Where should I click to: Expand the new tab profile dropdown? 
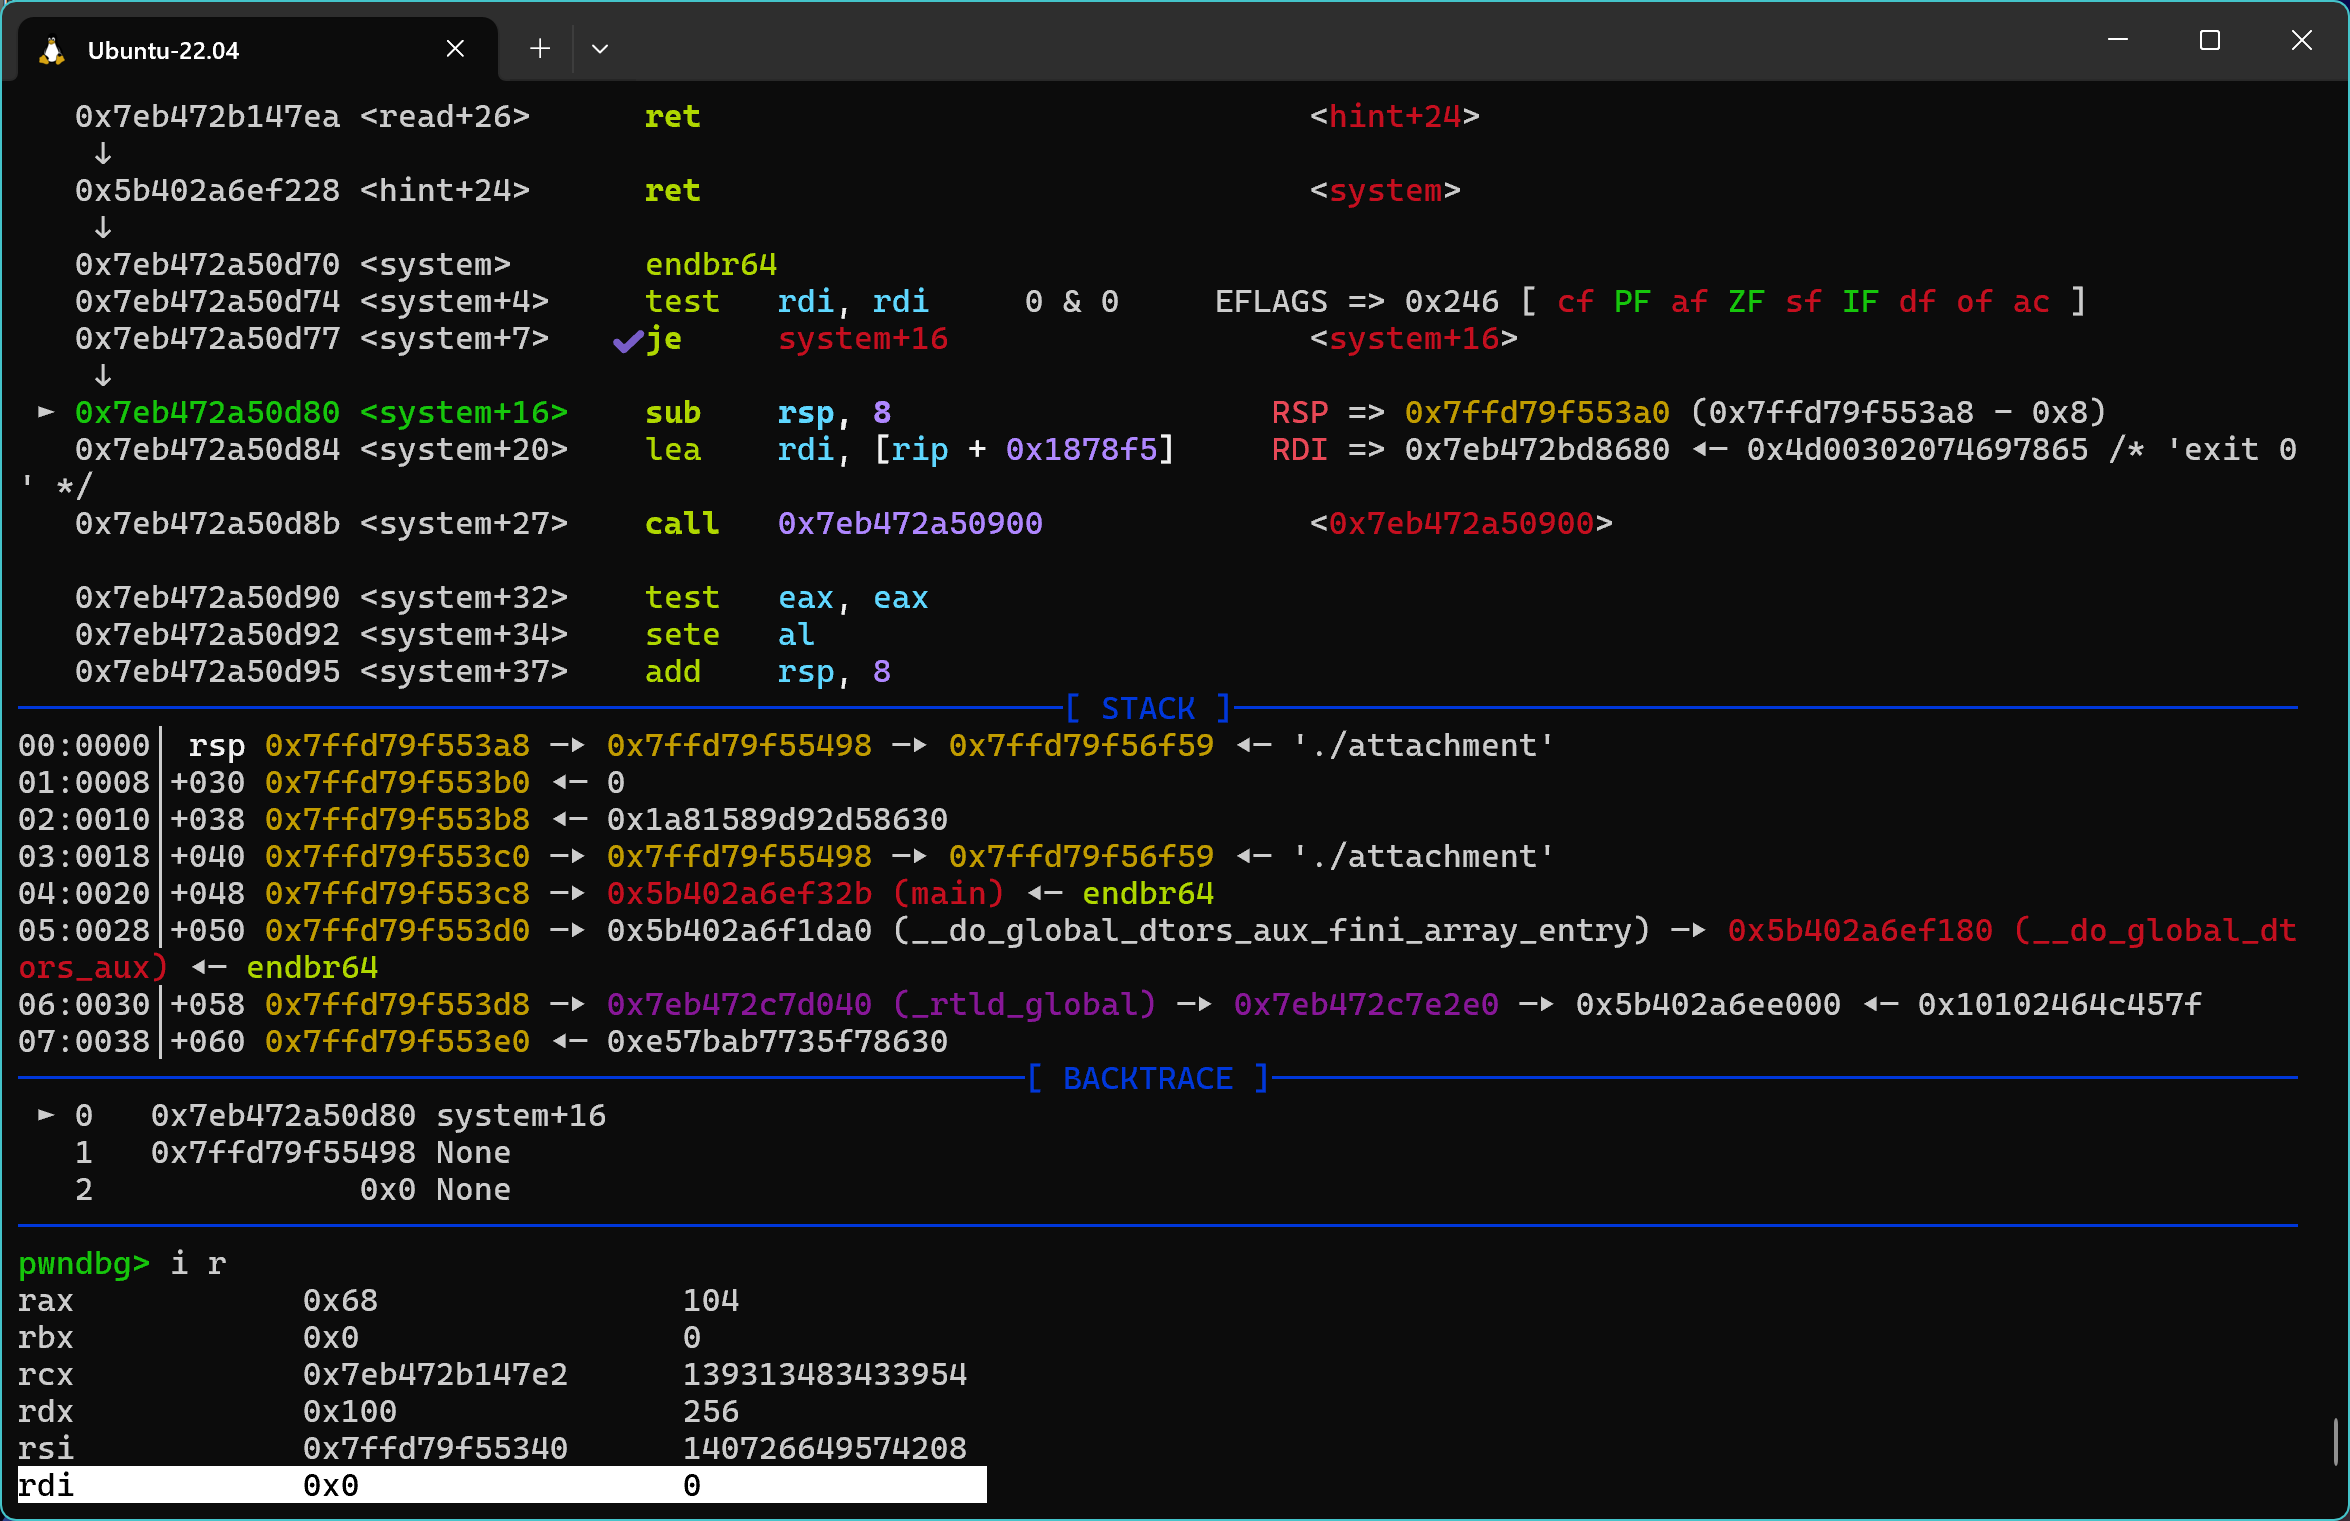600,49
